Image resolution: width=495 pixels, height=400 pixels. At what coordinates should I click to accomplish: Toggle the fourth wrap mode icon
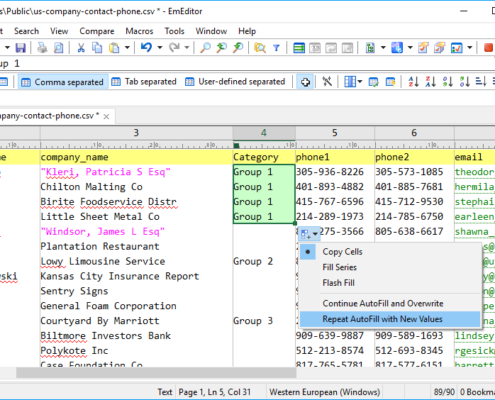coord(347,48)
